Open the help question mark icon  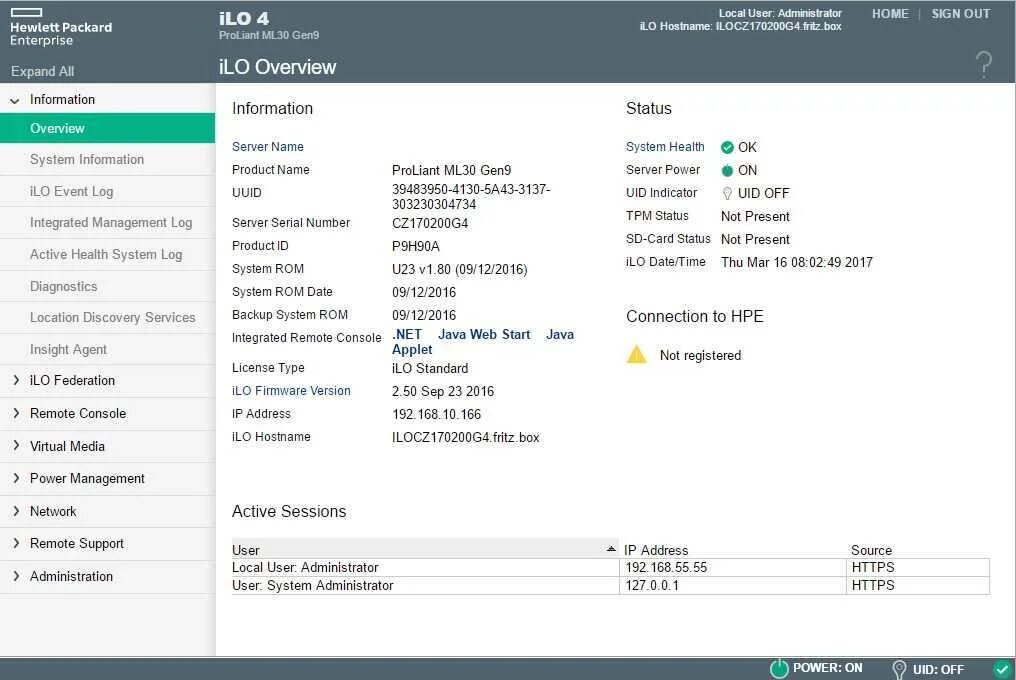pyautogui.click(x=983, y=65)
